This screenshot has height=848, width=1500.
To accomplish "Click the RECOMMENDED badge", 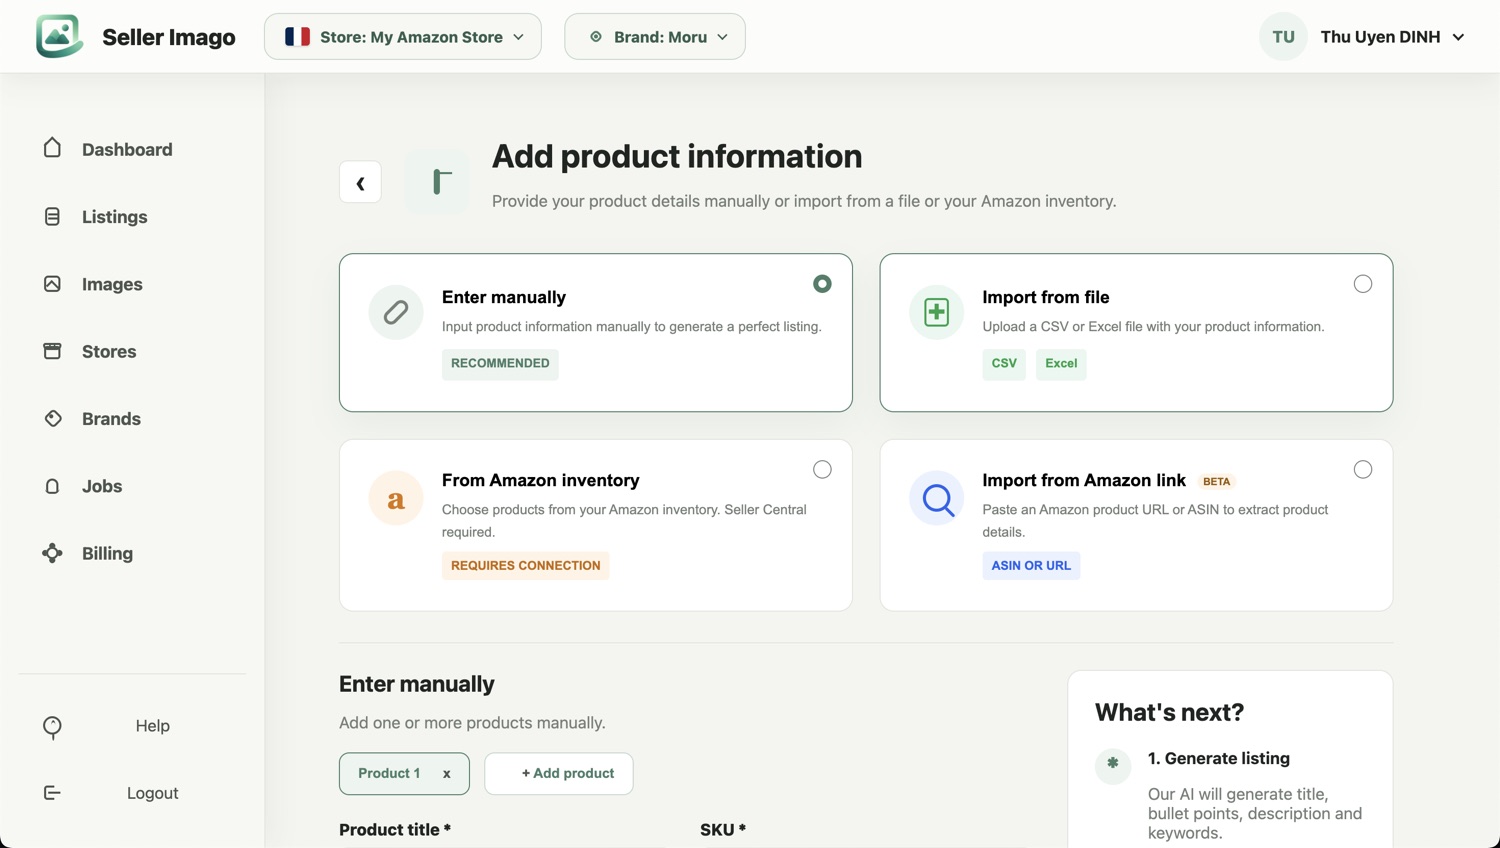I will [500, 364].
